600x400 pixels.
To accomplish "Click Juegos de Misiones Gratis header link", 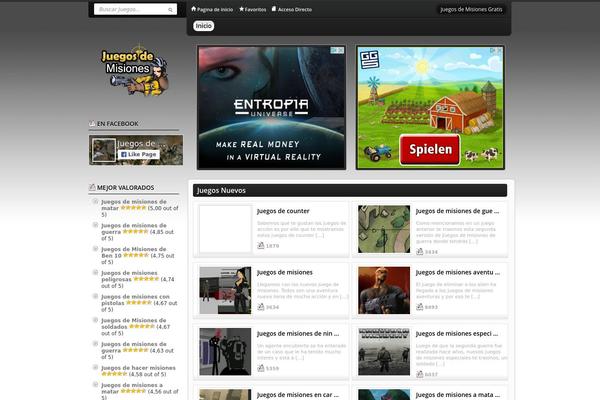I will pos(471,9).
